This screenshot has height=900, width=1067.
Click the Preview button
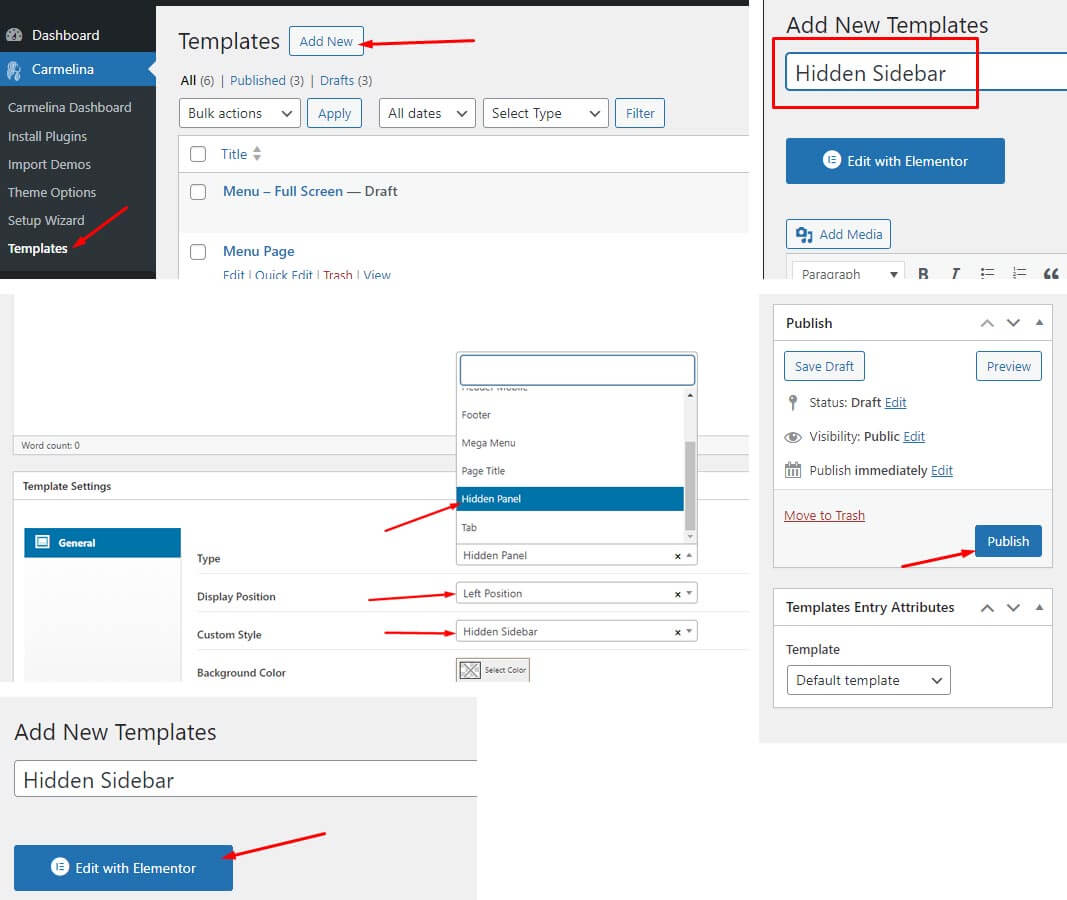click(1008, 366)
